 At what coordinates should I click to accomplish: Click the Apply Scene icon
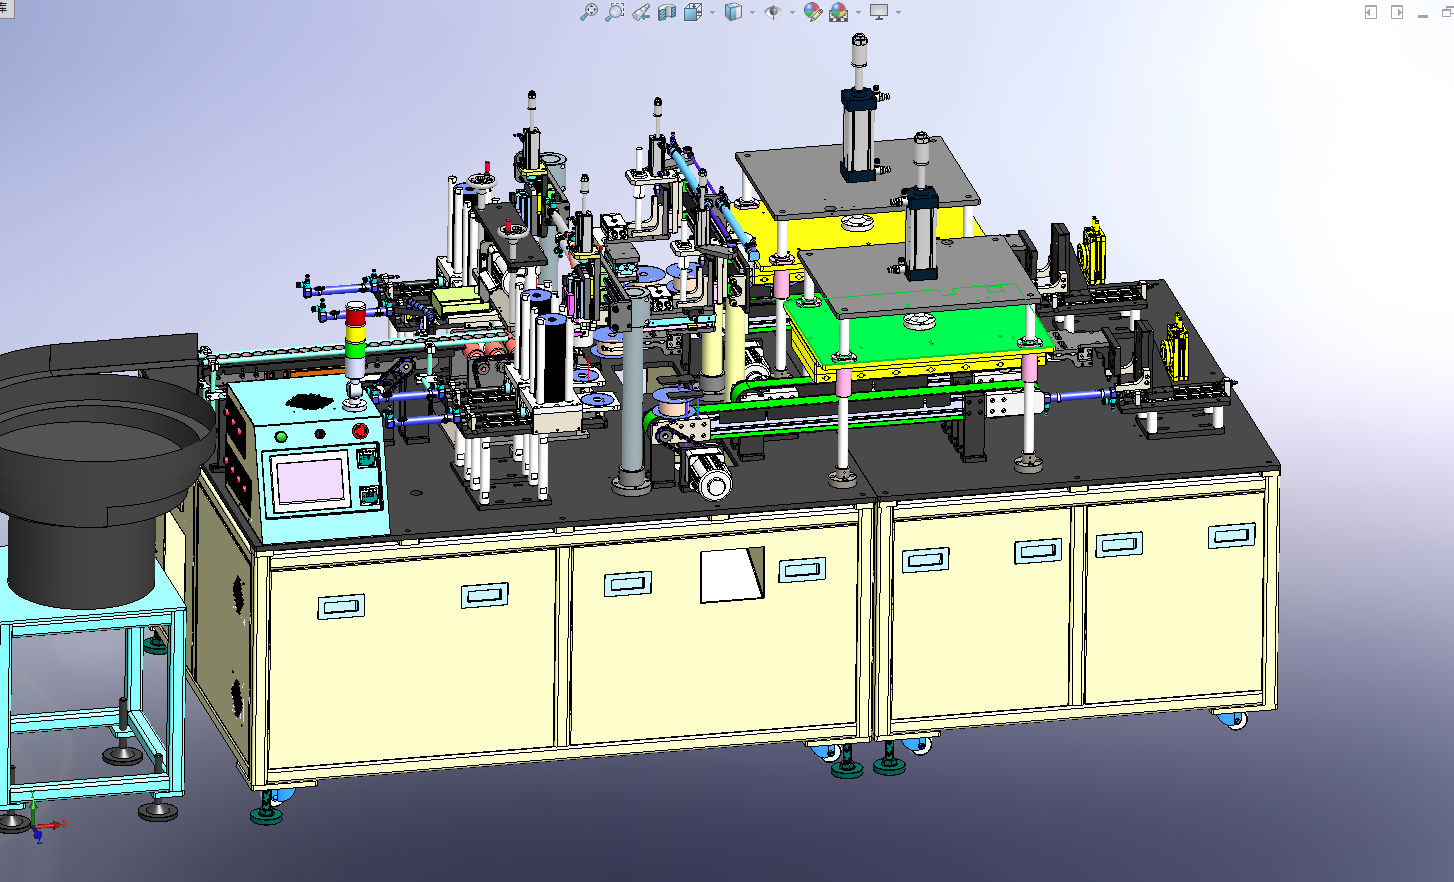coord(839,12)
